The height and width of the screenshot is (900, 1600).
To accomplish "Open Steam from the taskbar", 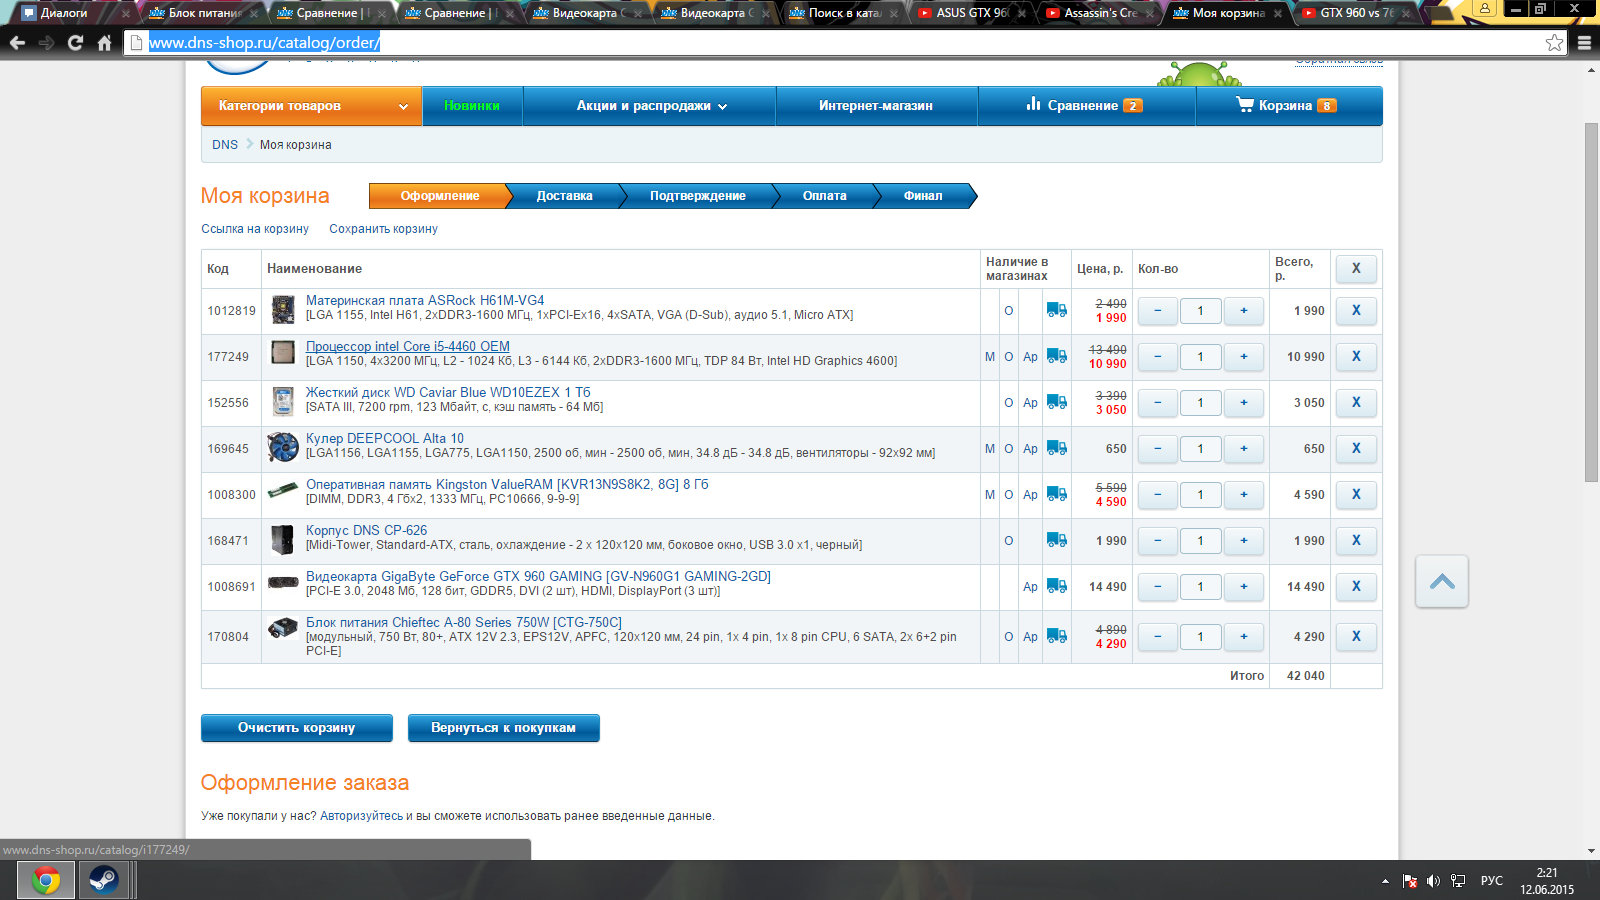I will click(x=104, y=880).
